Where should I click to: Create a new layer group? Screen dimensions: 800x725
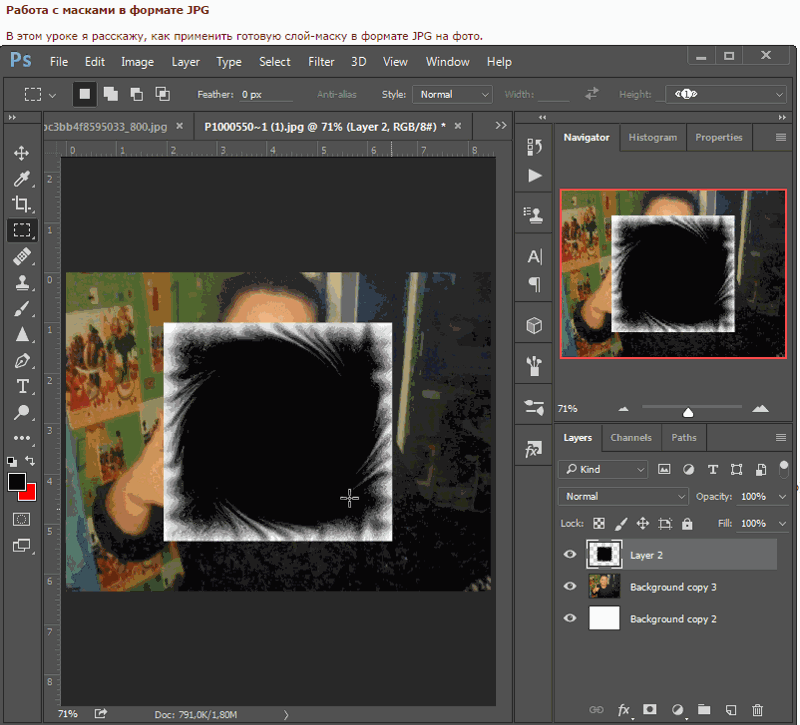pos(704,709)
